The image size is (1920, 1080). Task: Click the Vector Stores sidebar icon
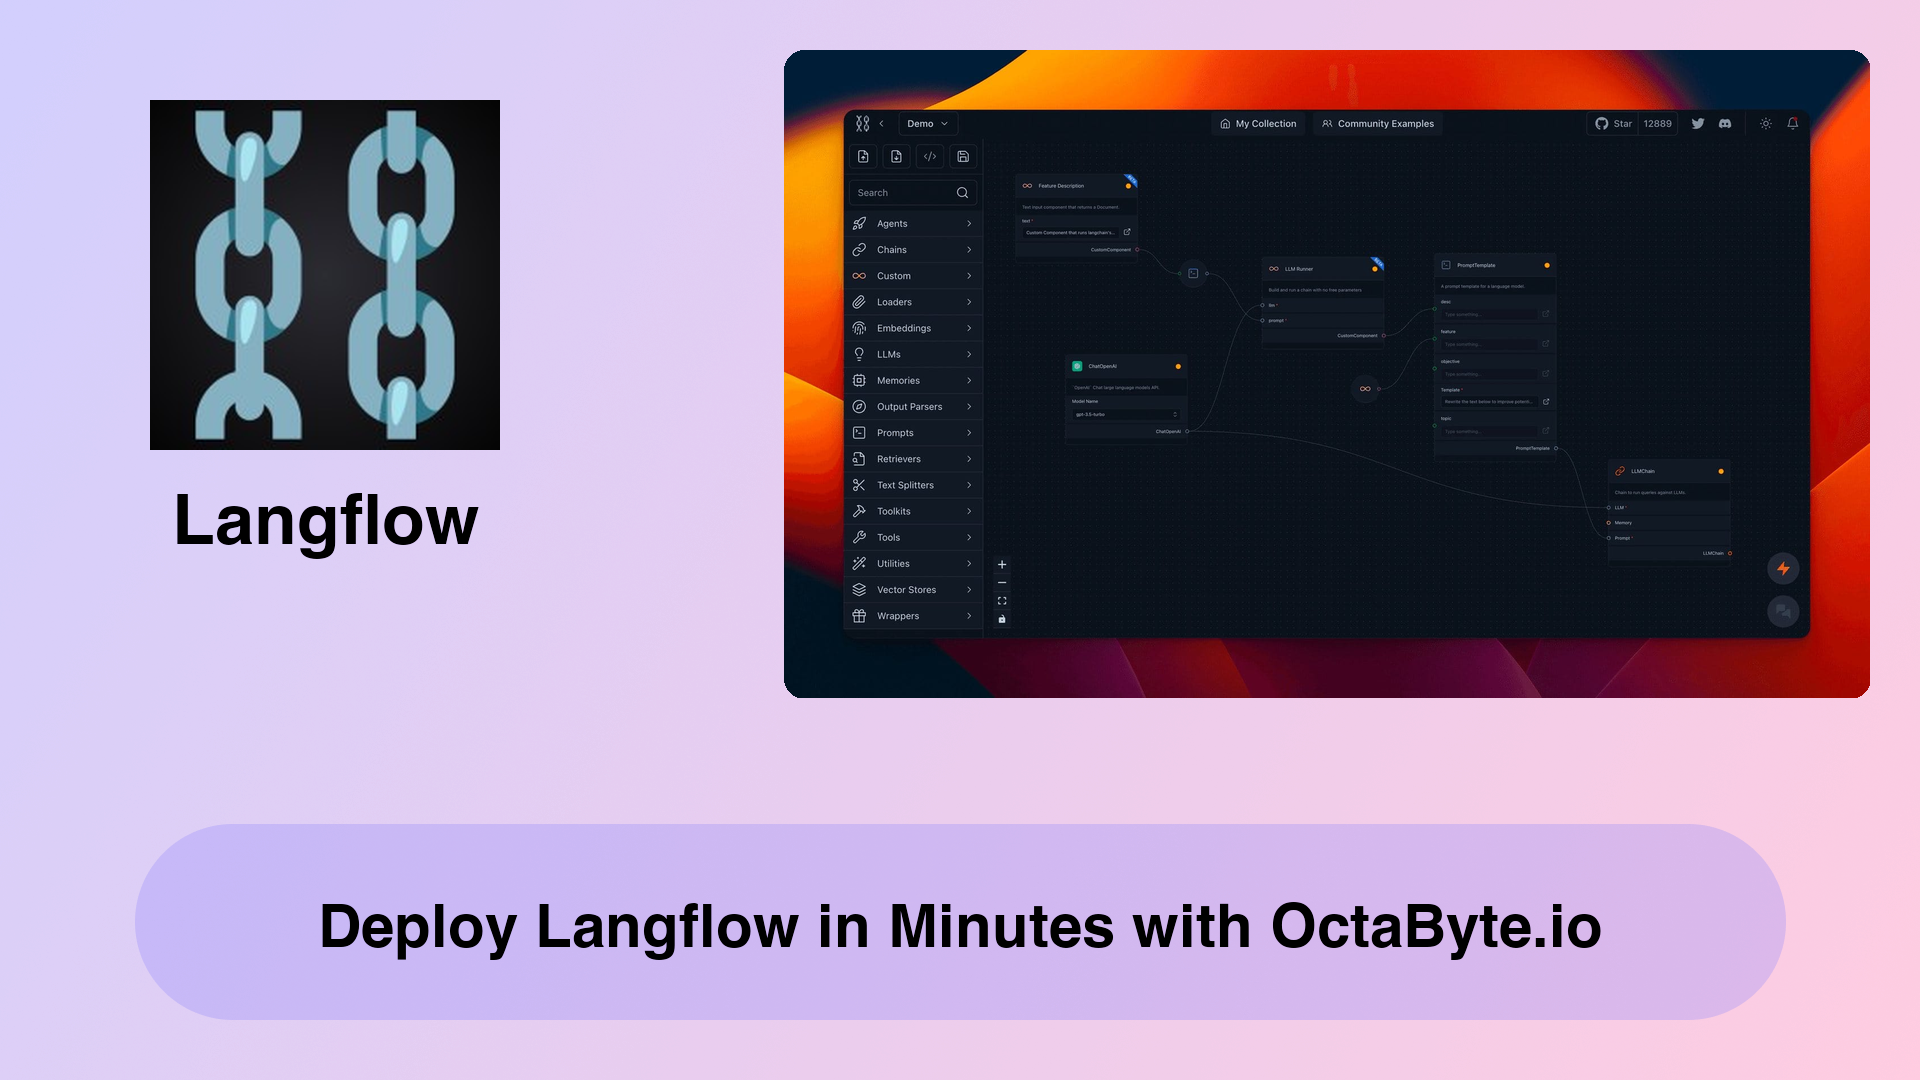[x=860, y=589]
